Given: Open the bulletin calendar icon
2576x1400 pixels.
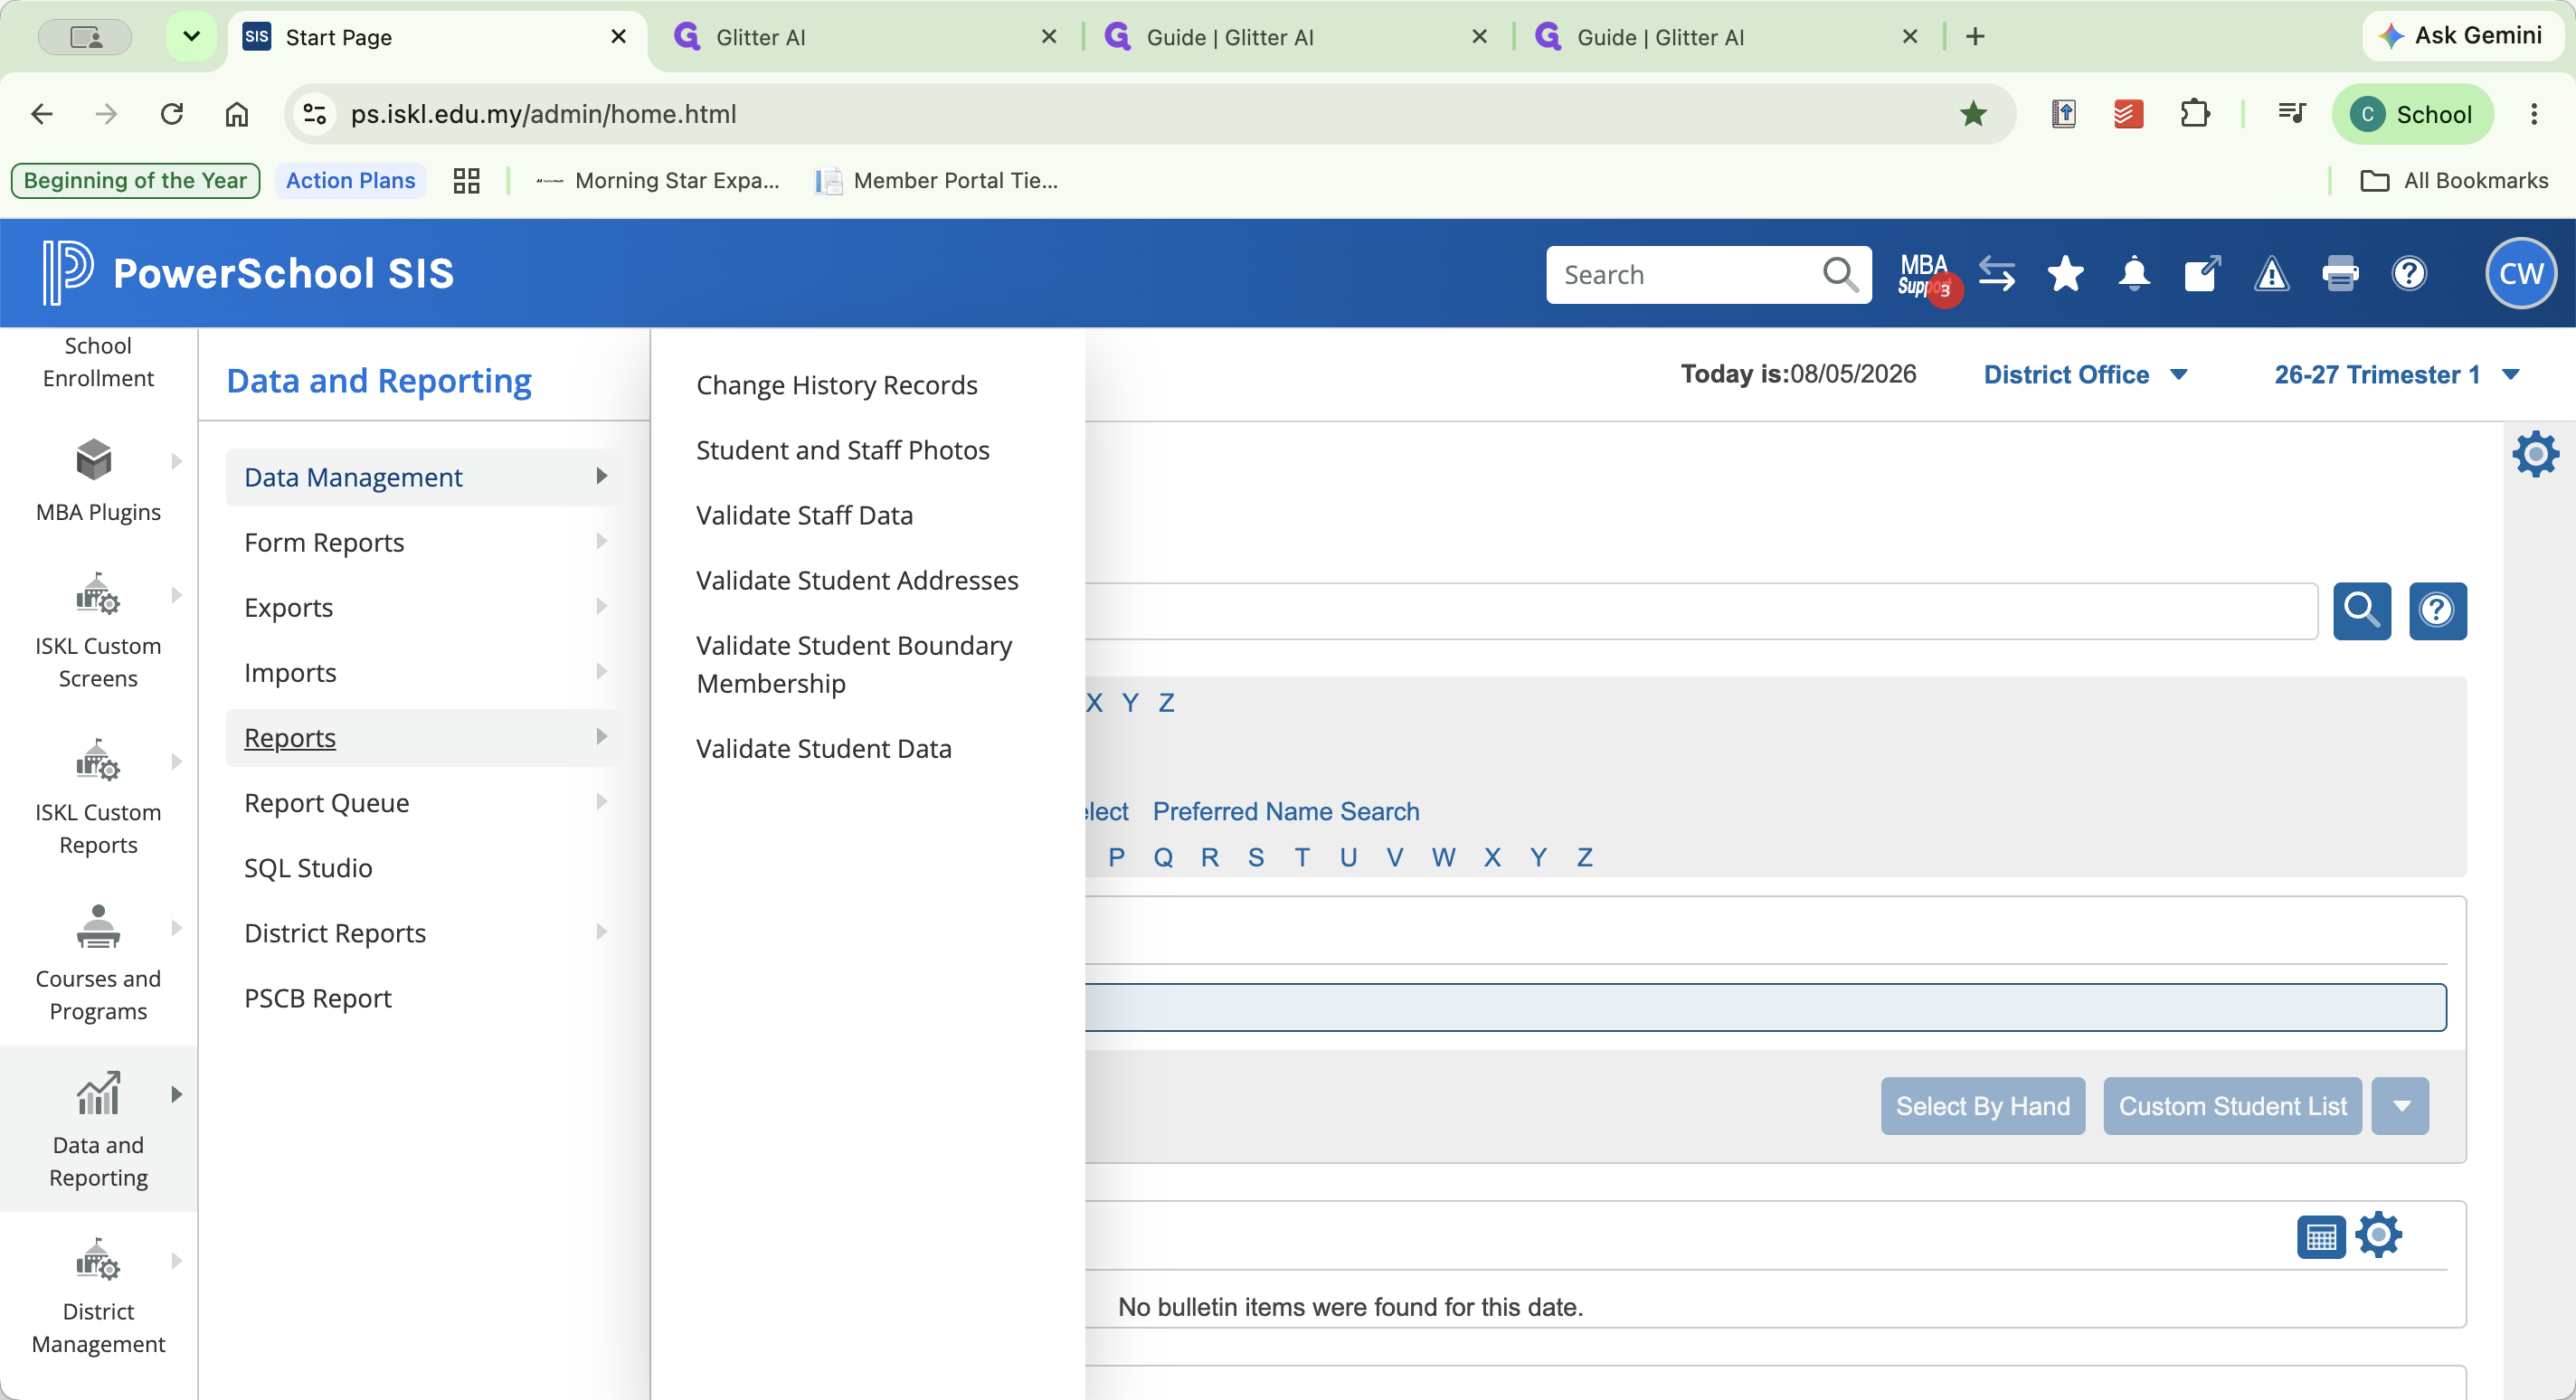Looking at the screenshot, I should tap(2320, 1237).
